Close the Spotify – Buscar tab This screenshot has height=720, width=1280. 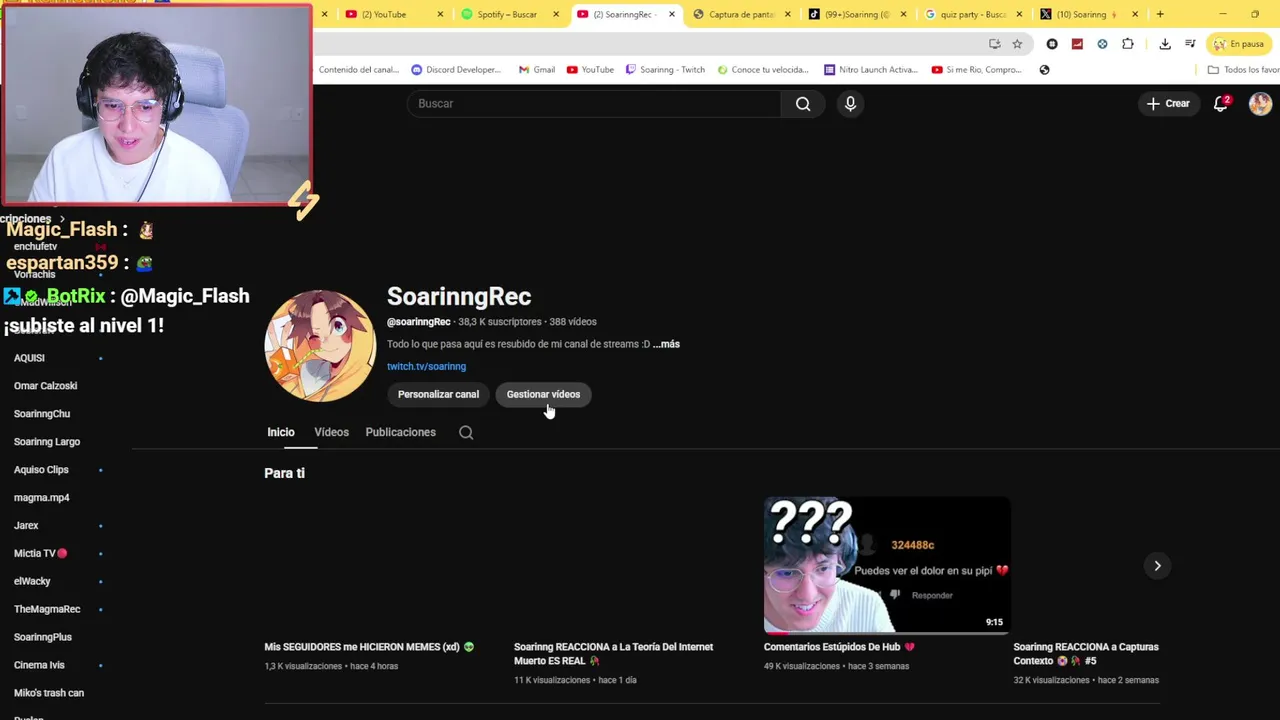pyautogui.click(x=556, y=14)
